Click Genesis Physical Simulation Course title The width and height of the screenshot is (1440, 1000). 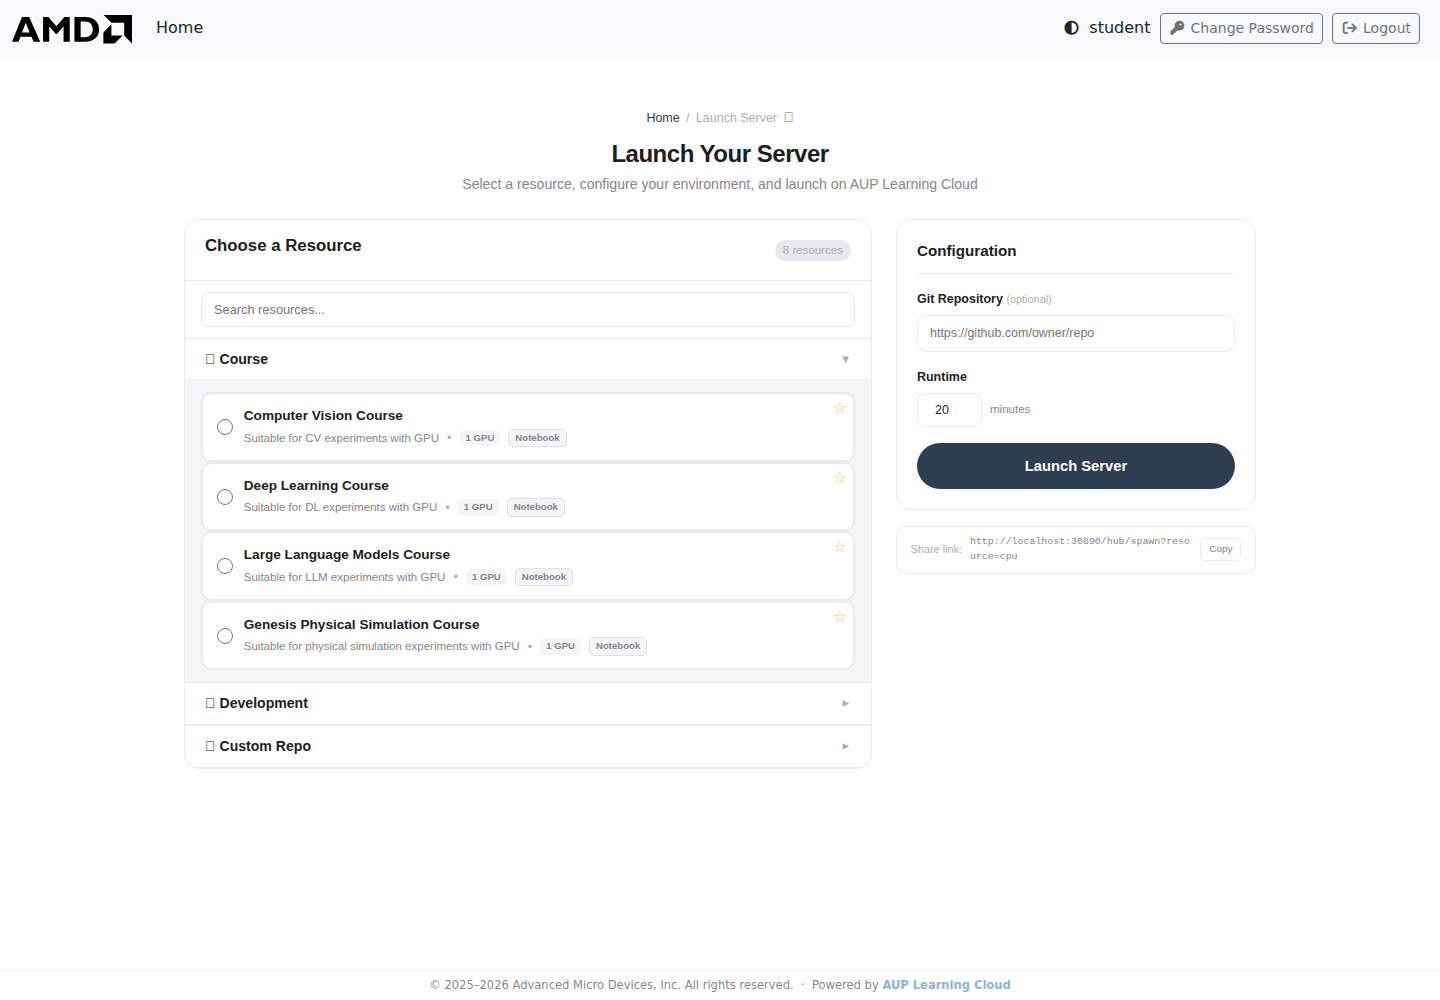362,625
